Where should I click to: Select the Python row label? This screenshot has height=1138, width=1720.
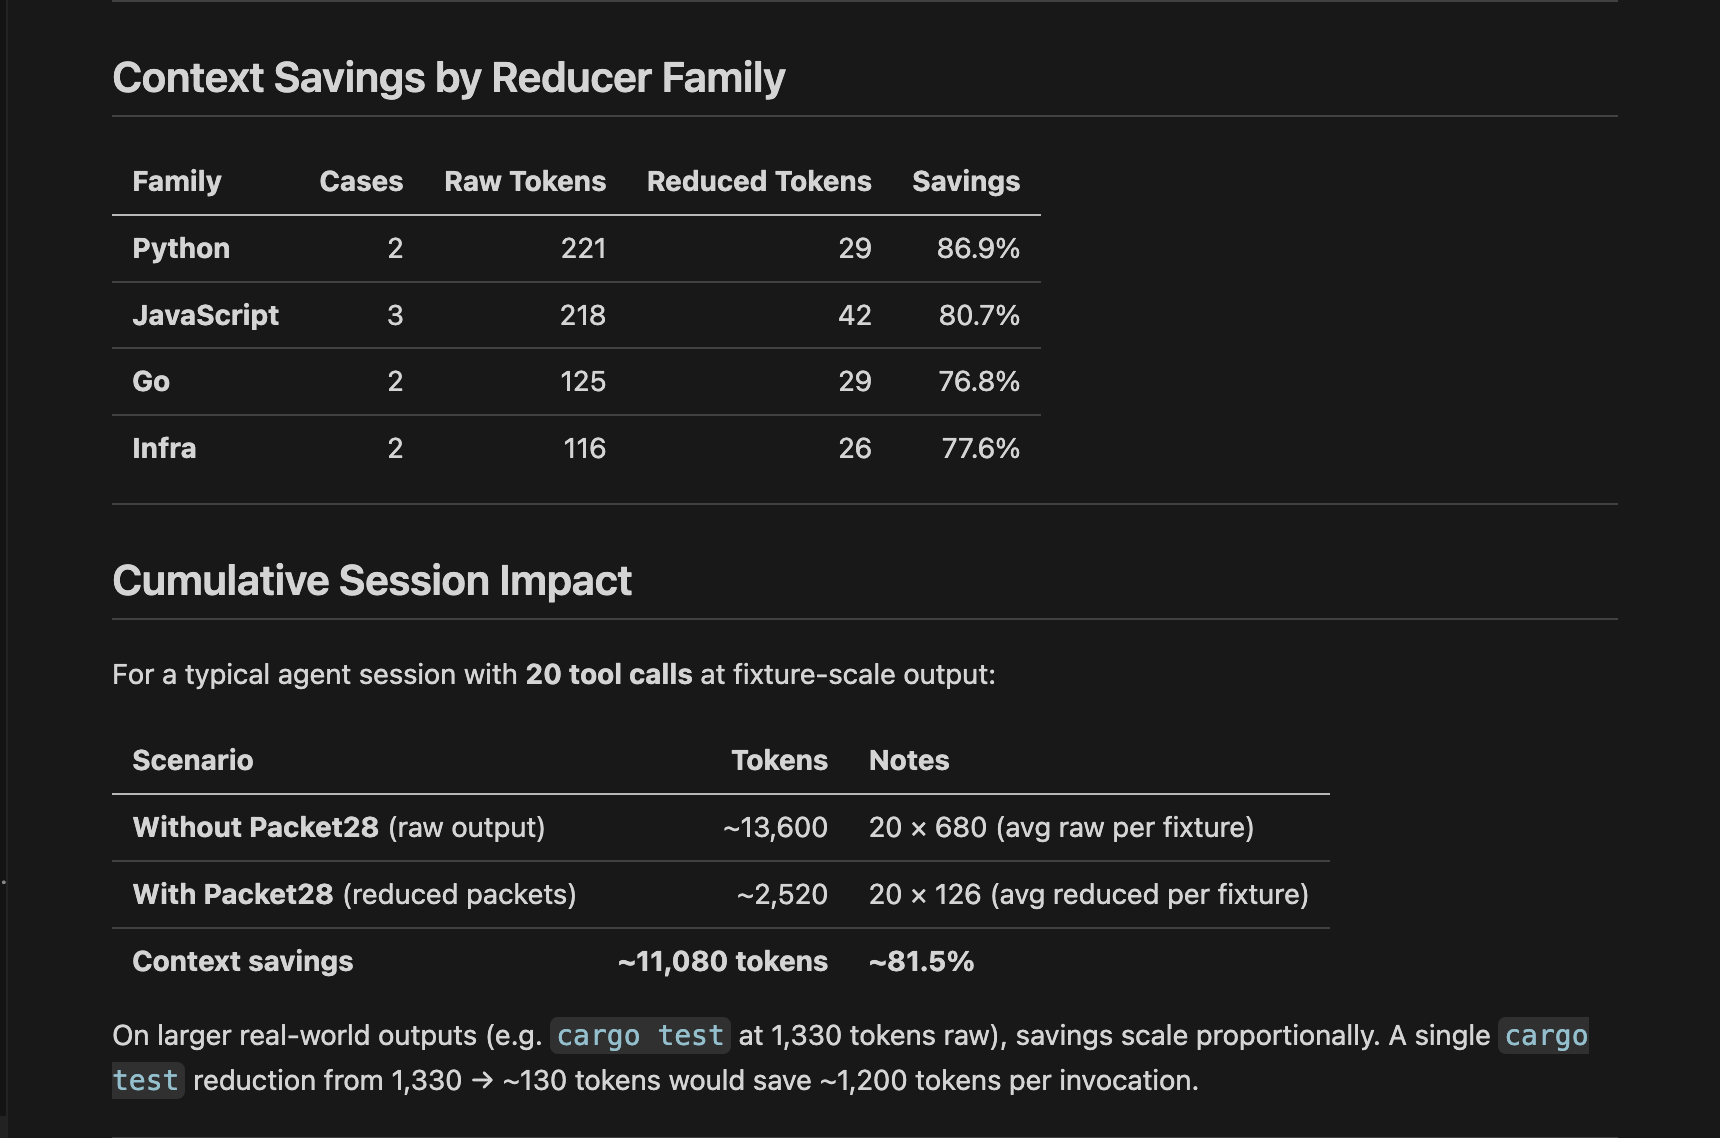pos(181,248)
